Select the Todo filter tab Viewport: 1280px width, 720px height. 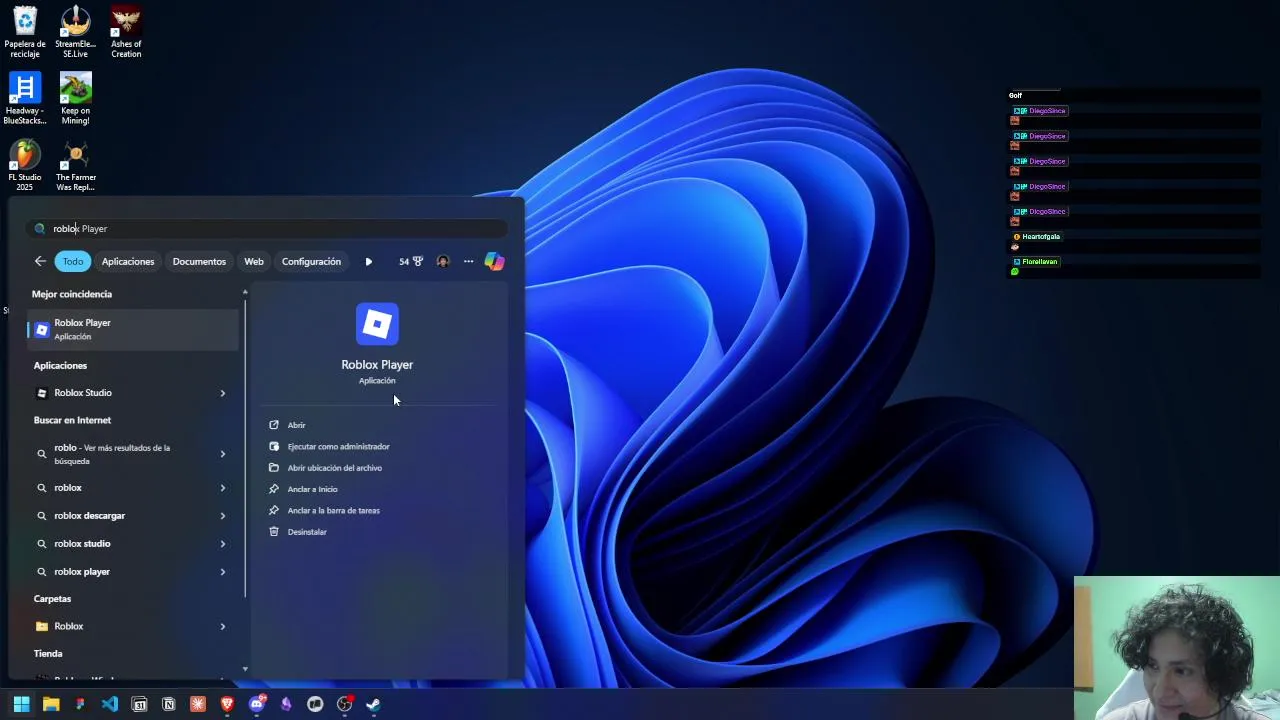[73, 261]
